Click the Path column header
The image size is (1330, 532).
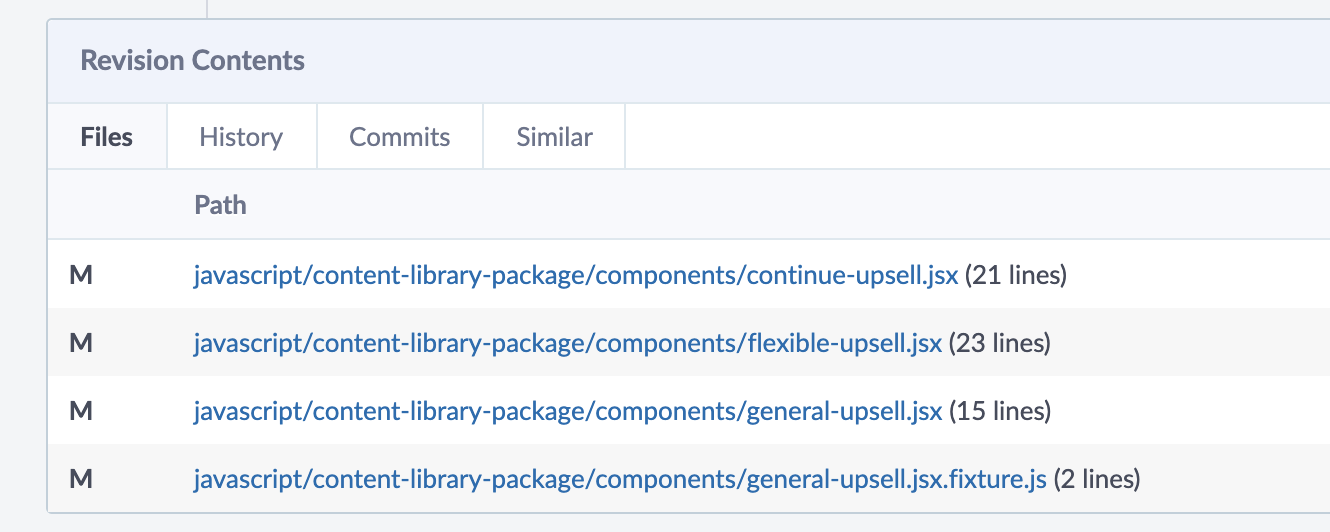220,205
